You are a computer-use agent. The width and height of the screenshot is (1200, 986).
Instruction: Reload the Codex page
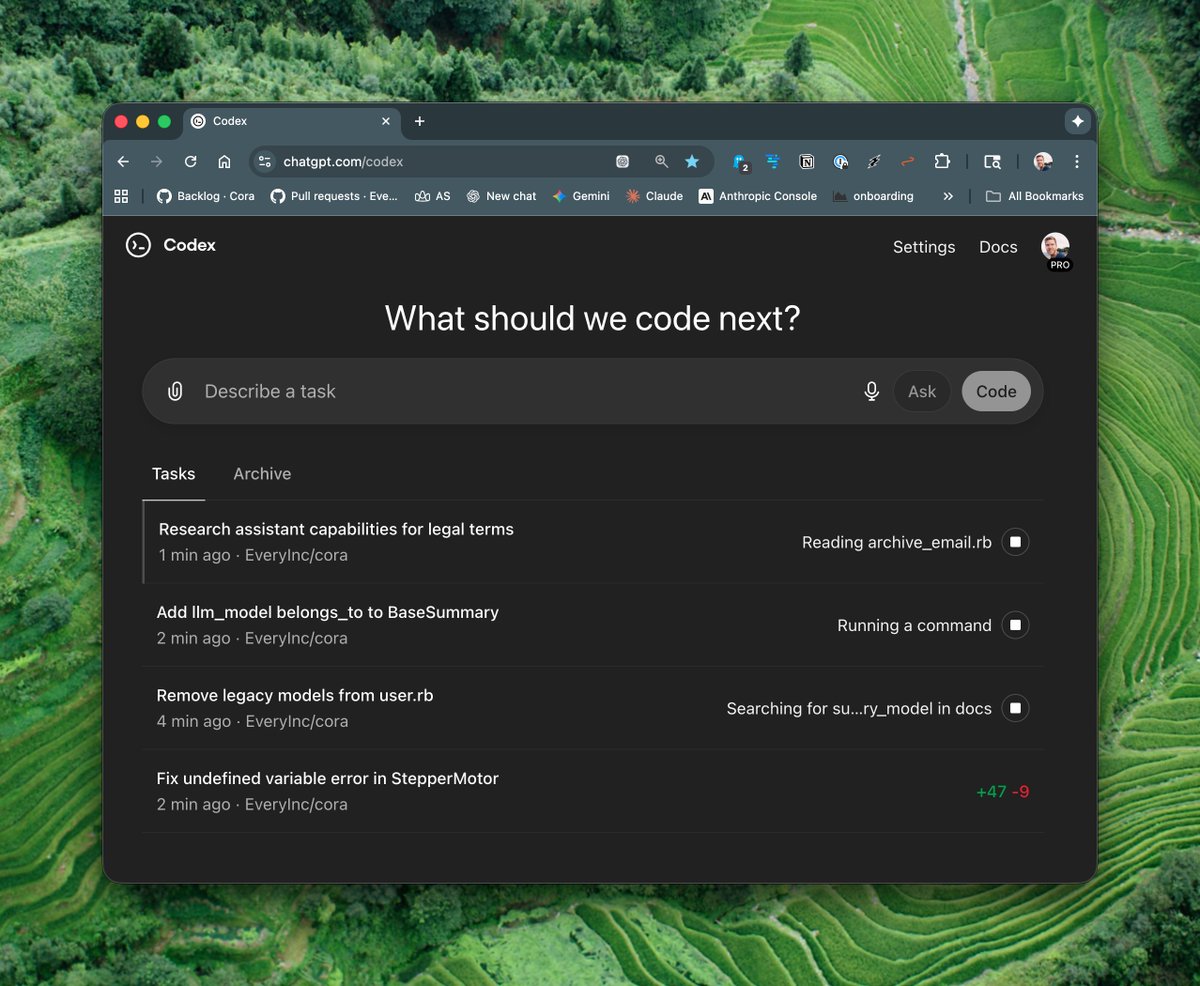190,161
